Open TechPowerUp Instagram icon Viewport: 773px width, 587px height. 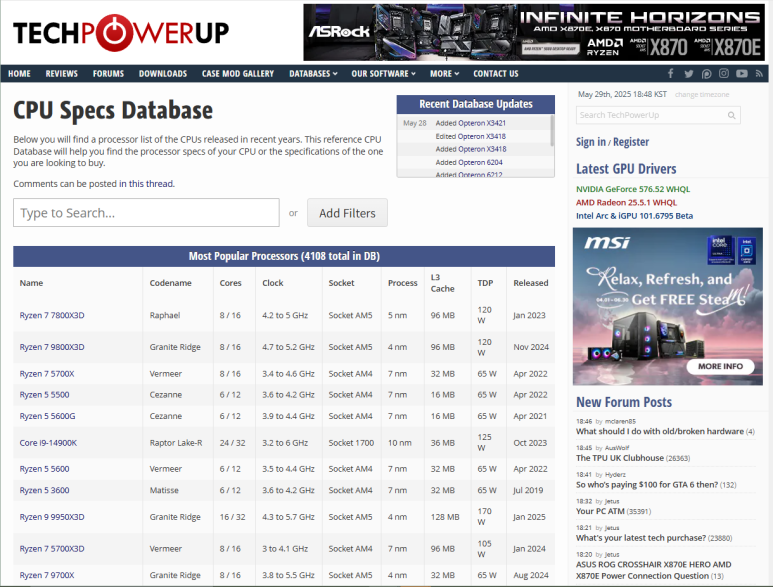(724, 73)
